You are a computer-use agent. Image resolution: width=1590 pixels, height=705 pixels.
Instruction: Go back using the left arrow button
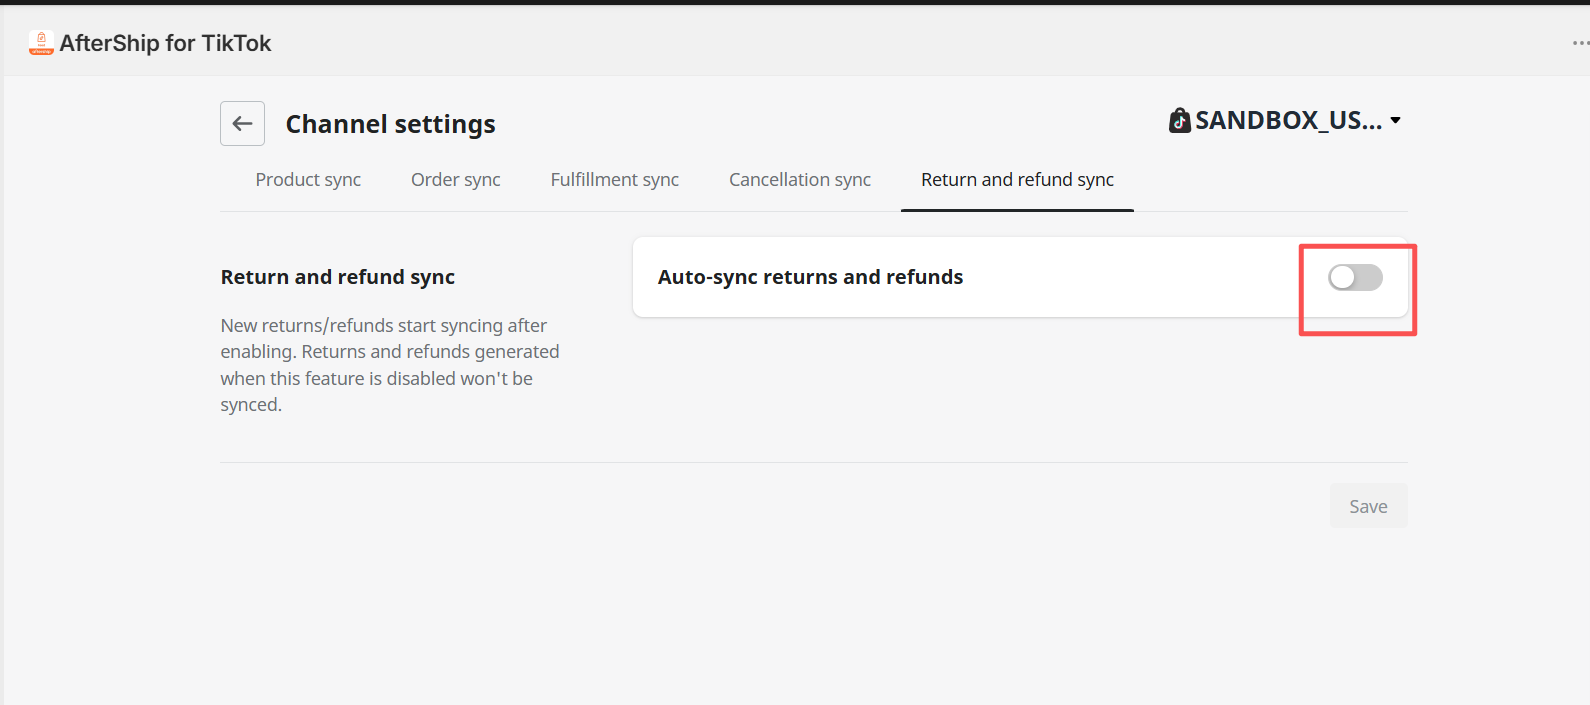[x=242, y=123]
